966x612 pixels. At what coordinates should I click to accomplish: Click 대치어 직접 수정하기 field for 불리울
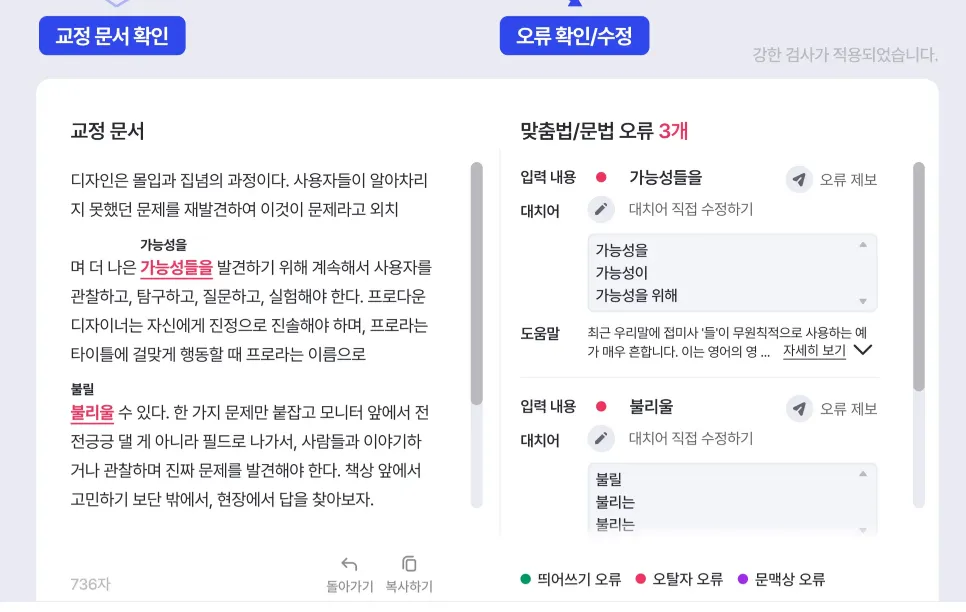pos(691,439)
